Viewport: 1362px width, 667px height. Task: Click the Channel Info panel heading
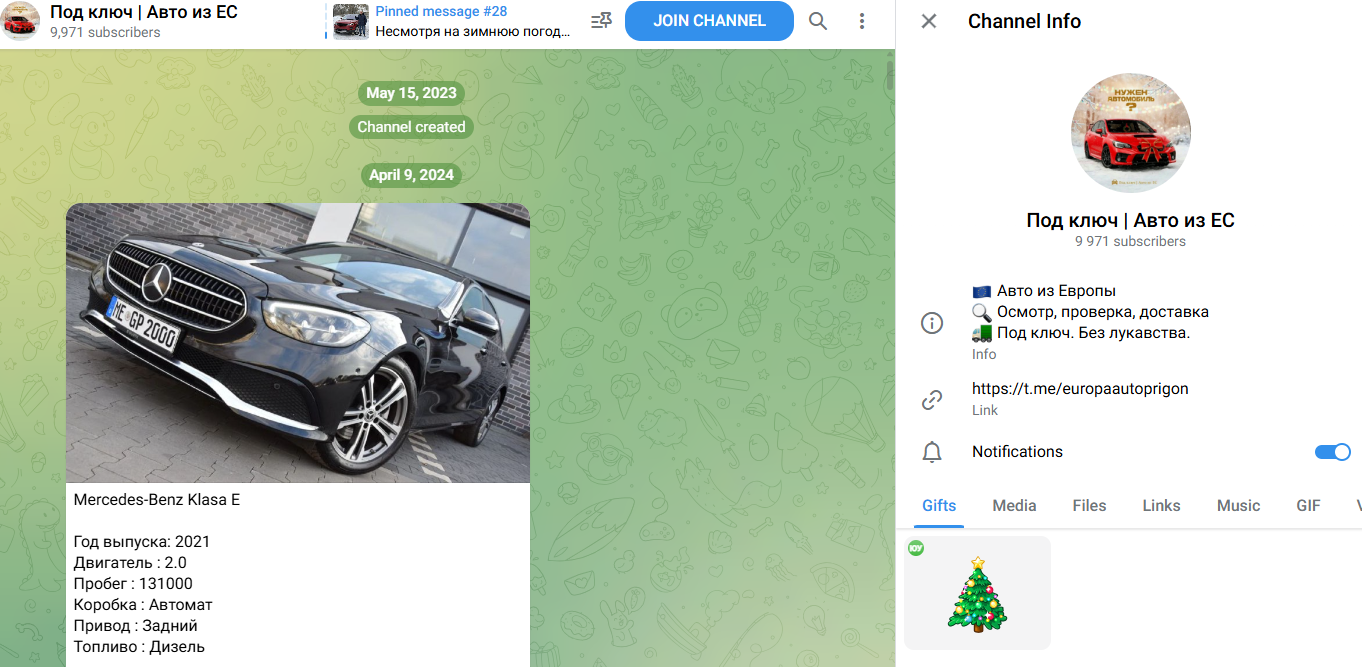click(x=1024, y=21)
